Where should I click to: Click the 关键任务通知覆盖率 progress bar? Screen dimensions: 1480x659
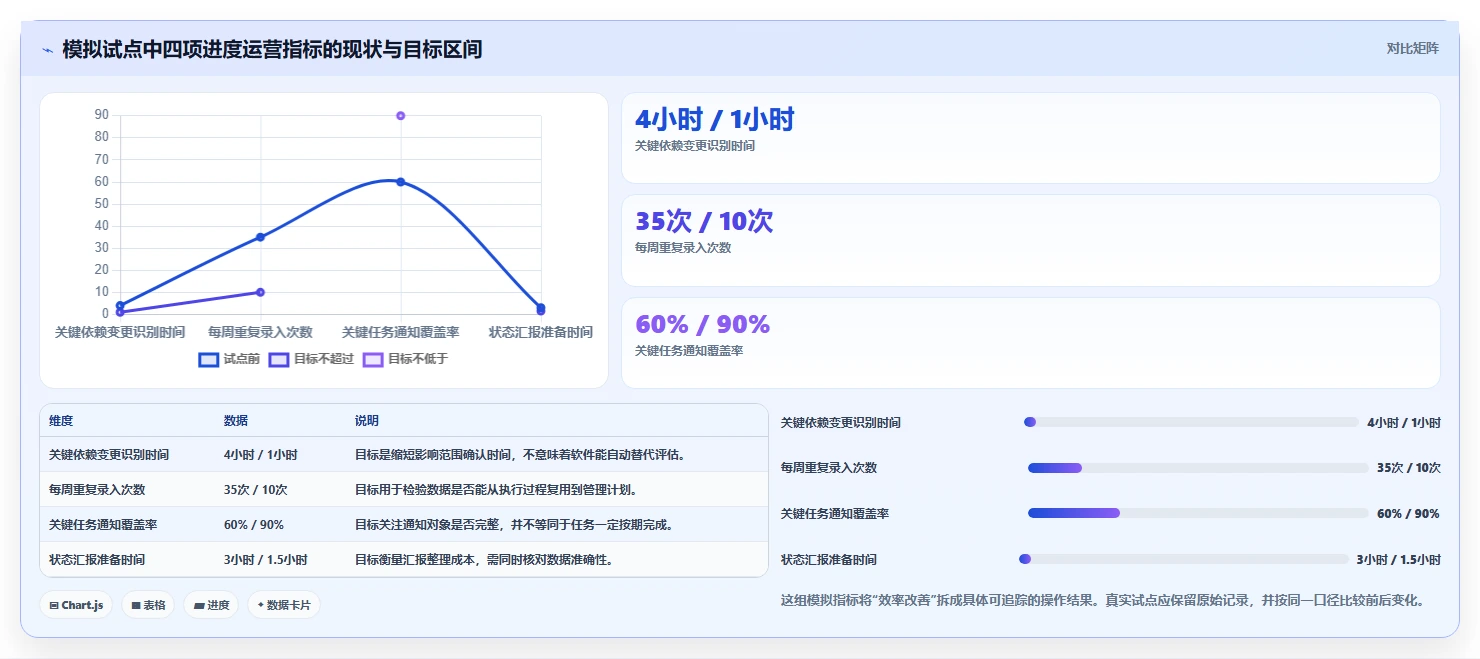click(1198, 513)
